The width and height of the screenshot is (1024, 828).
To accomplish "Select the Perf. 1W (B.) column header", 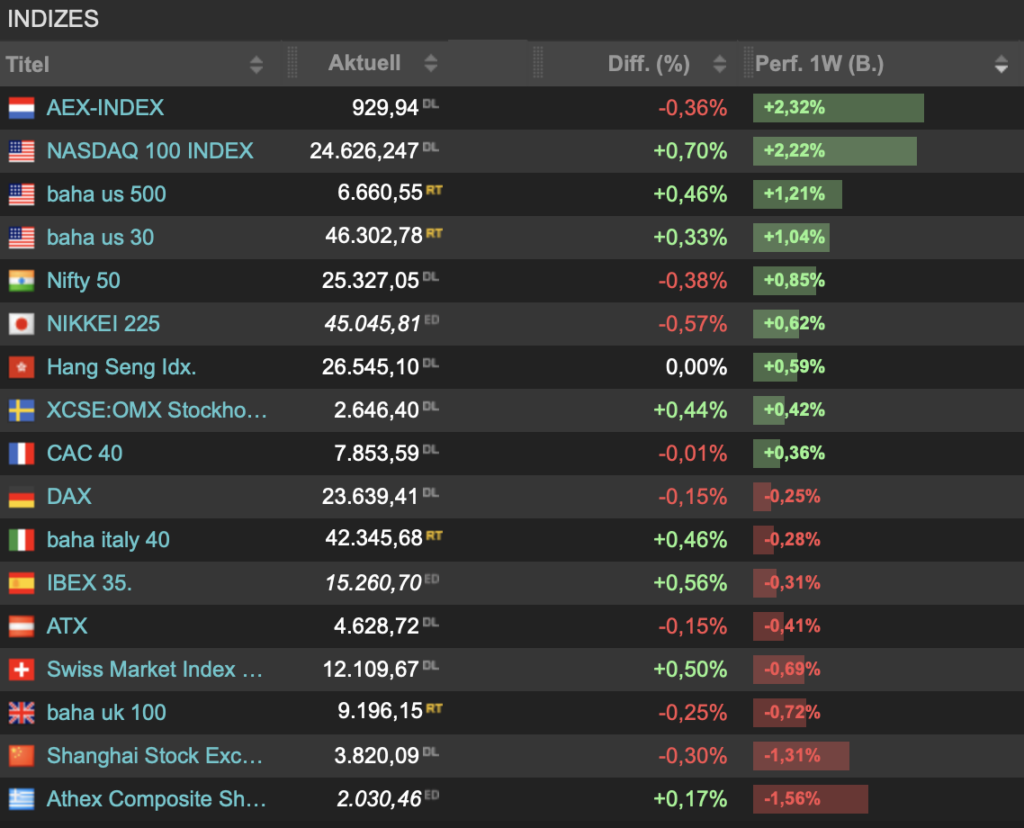I will [819, 65].
